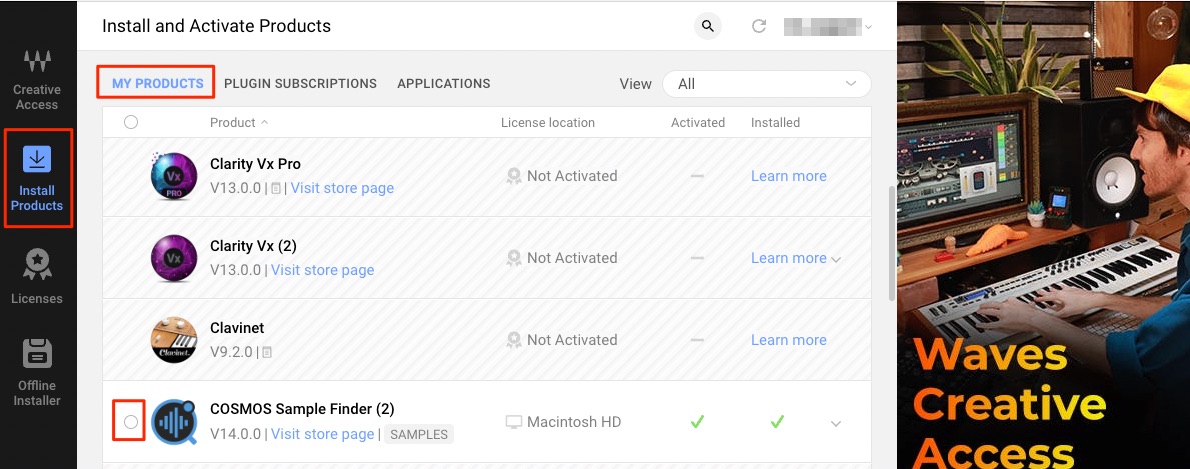
Task: Click the Installed column header
Action: 775,122
